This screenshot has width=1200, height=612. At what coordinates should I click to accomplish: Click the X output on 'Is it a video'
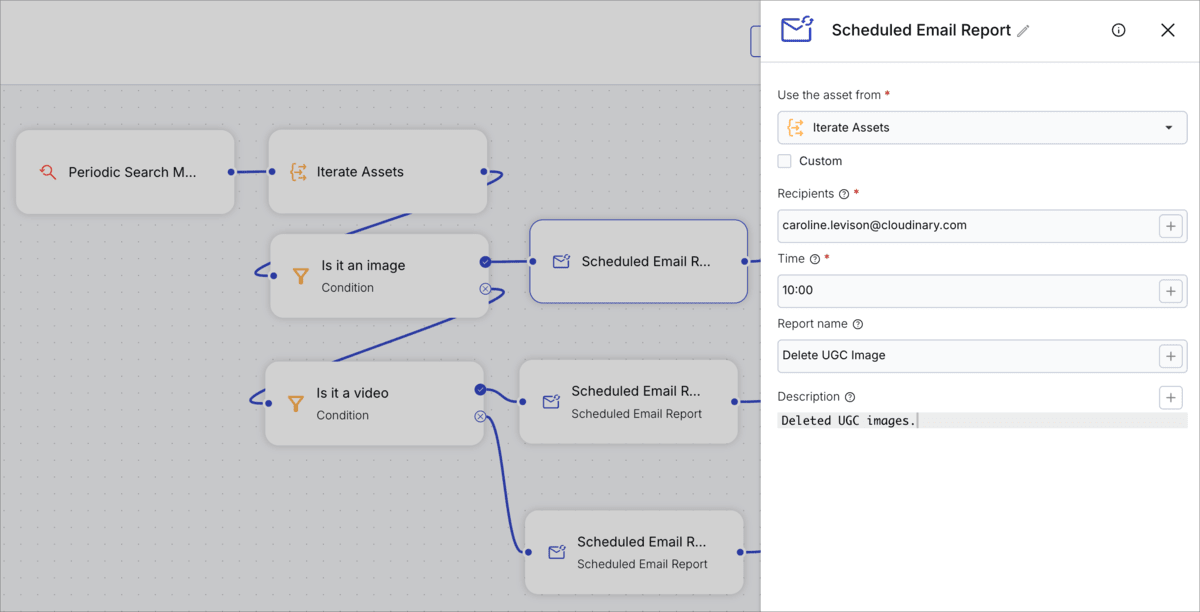click(480, 416)
